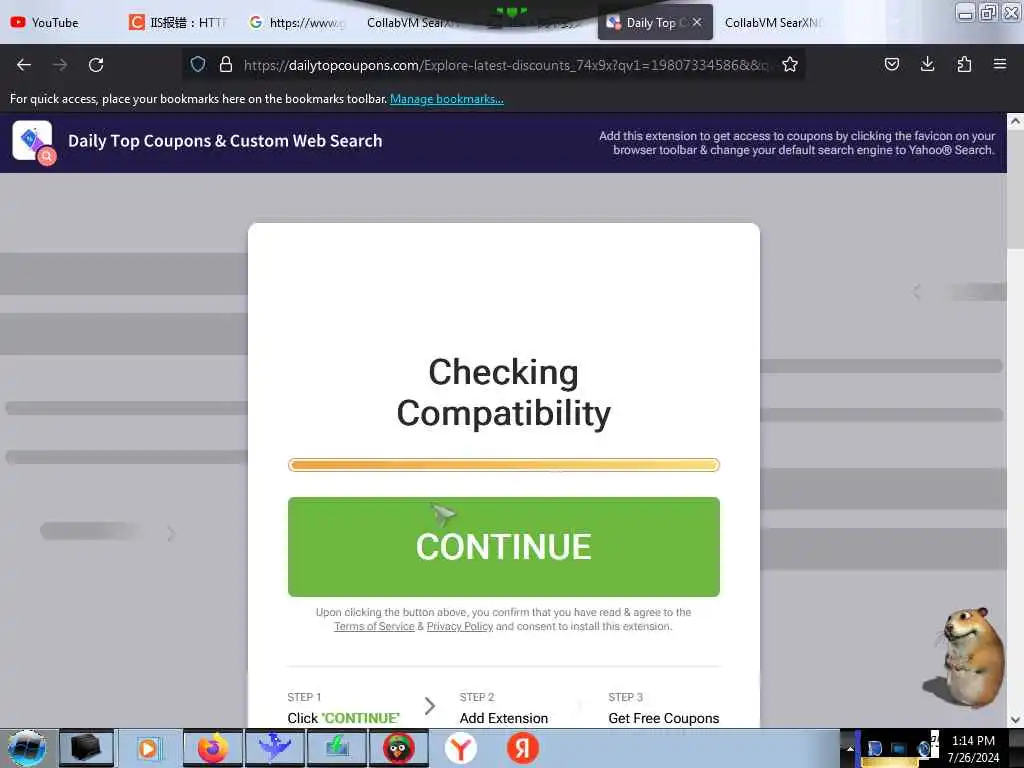
Task: Go back using the browser back arrow
Action: [24, 65]
